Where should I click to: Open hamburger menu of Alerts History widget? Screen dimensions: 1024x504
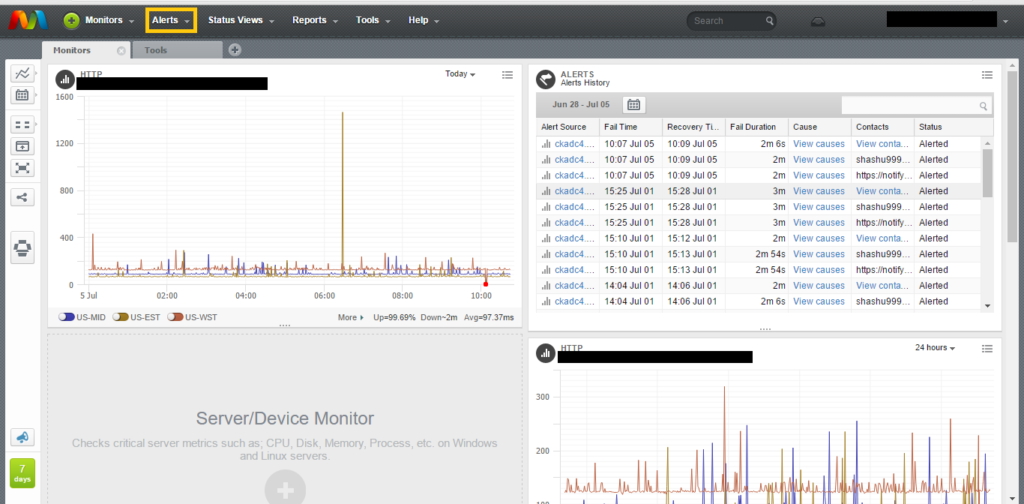point(987,75)
